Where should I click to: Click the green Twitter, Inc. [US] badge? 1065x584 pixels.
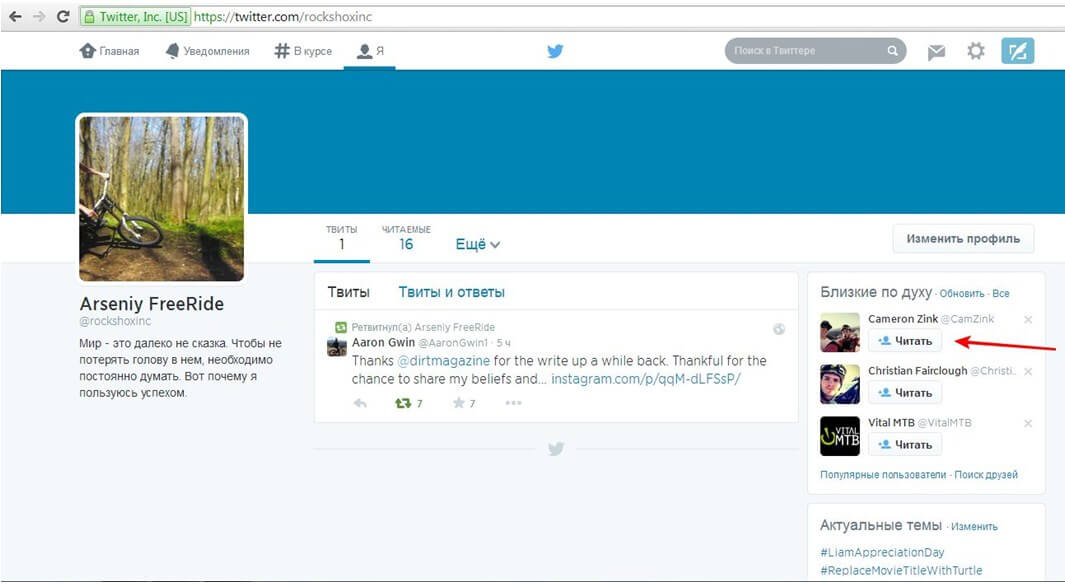135,17
